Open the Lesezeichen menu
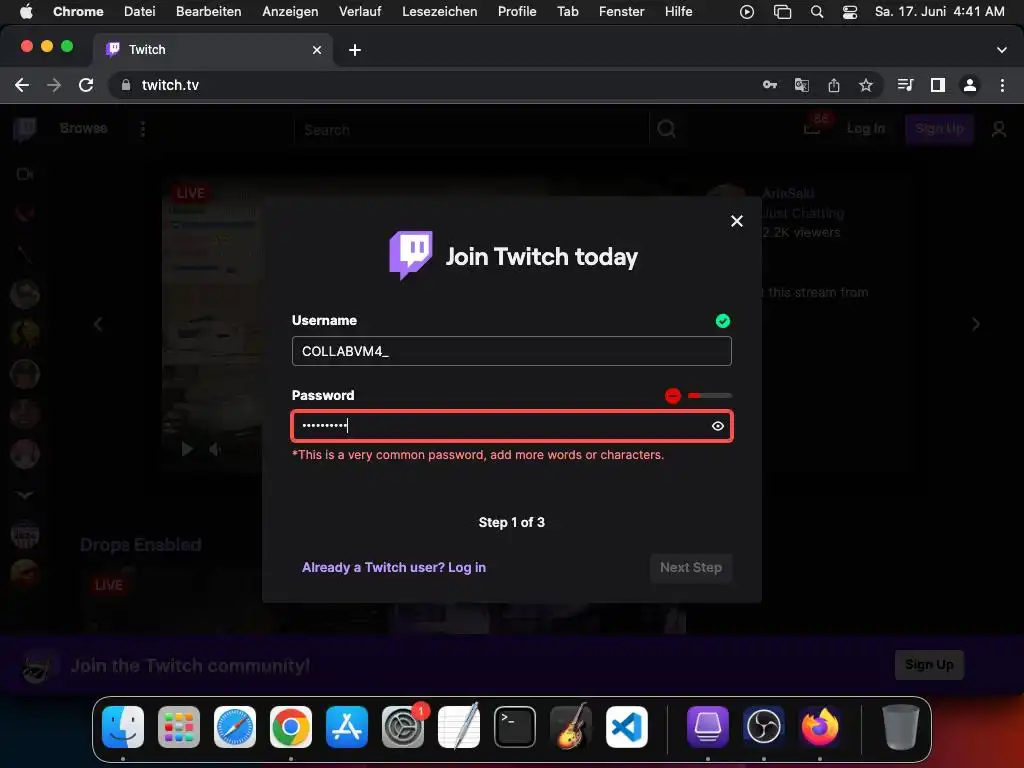 click(x=440, y=11)
